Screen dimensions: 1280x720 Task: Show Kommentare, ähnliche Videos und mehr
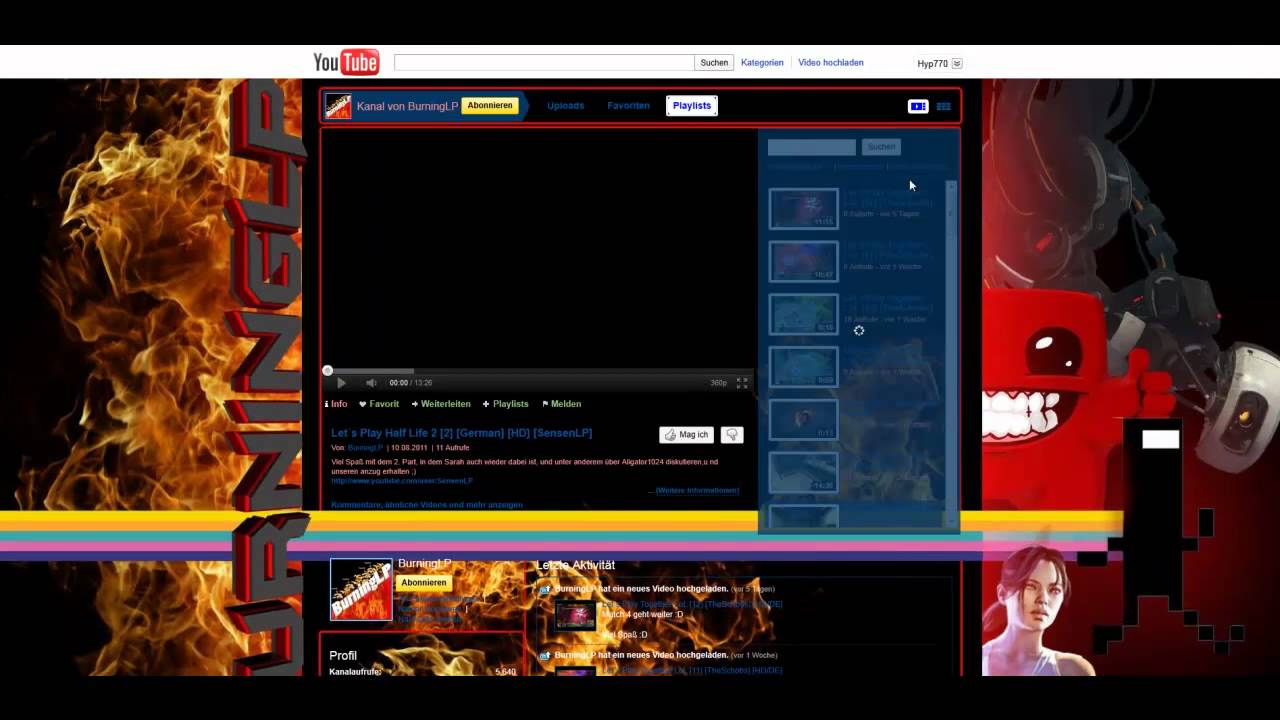pyautogui.click(x=427, y=505)
